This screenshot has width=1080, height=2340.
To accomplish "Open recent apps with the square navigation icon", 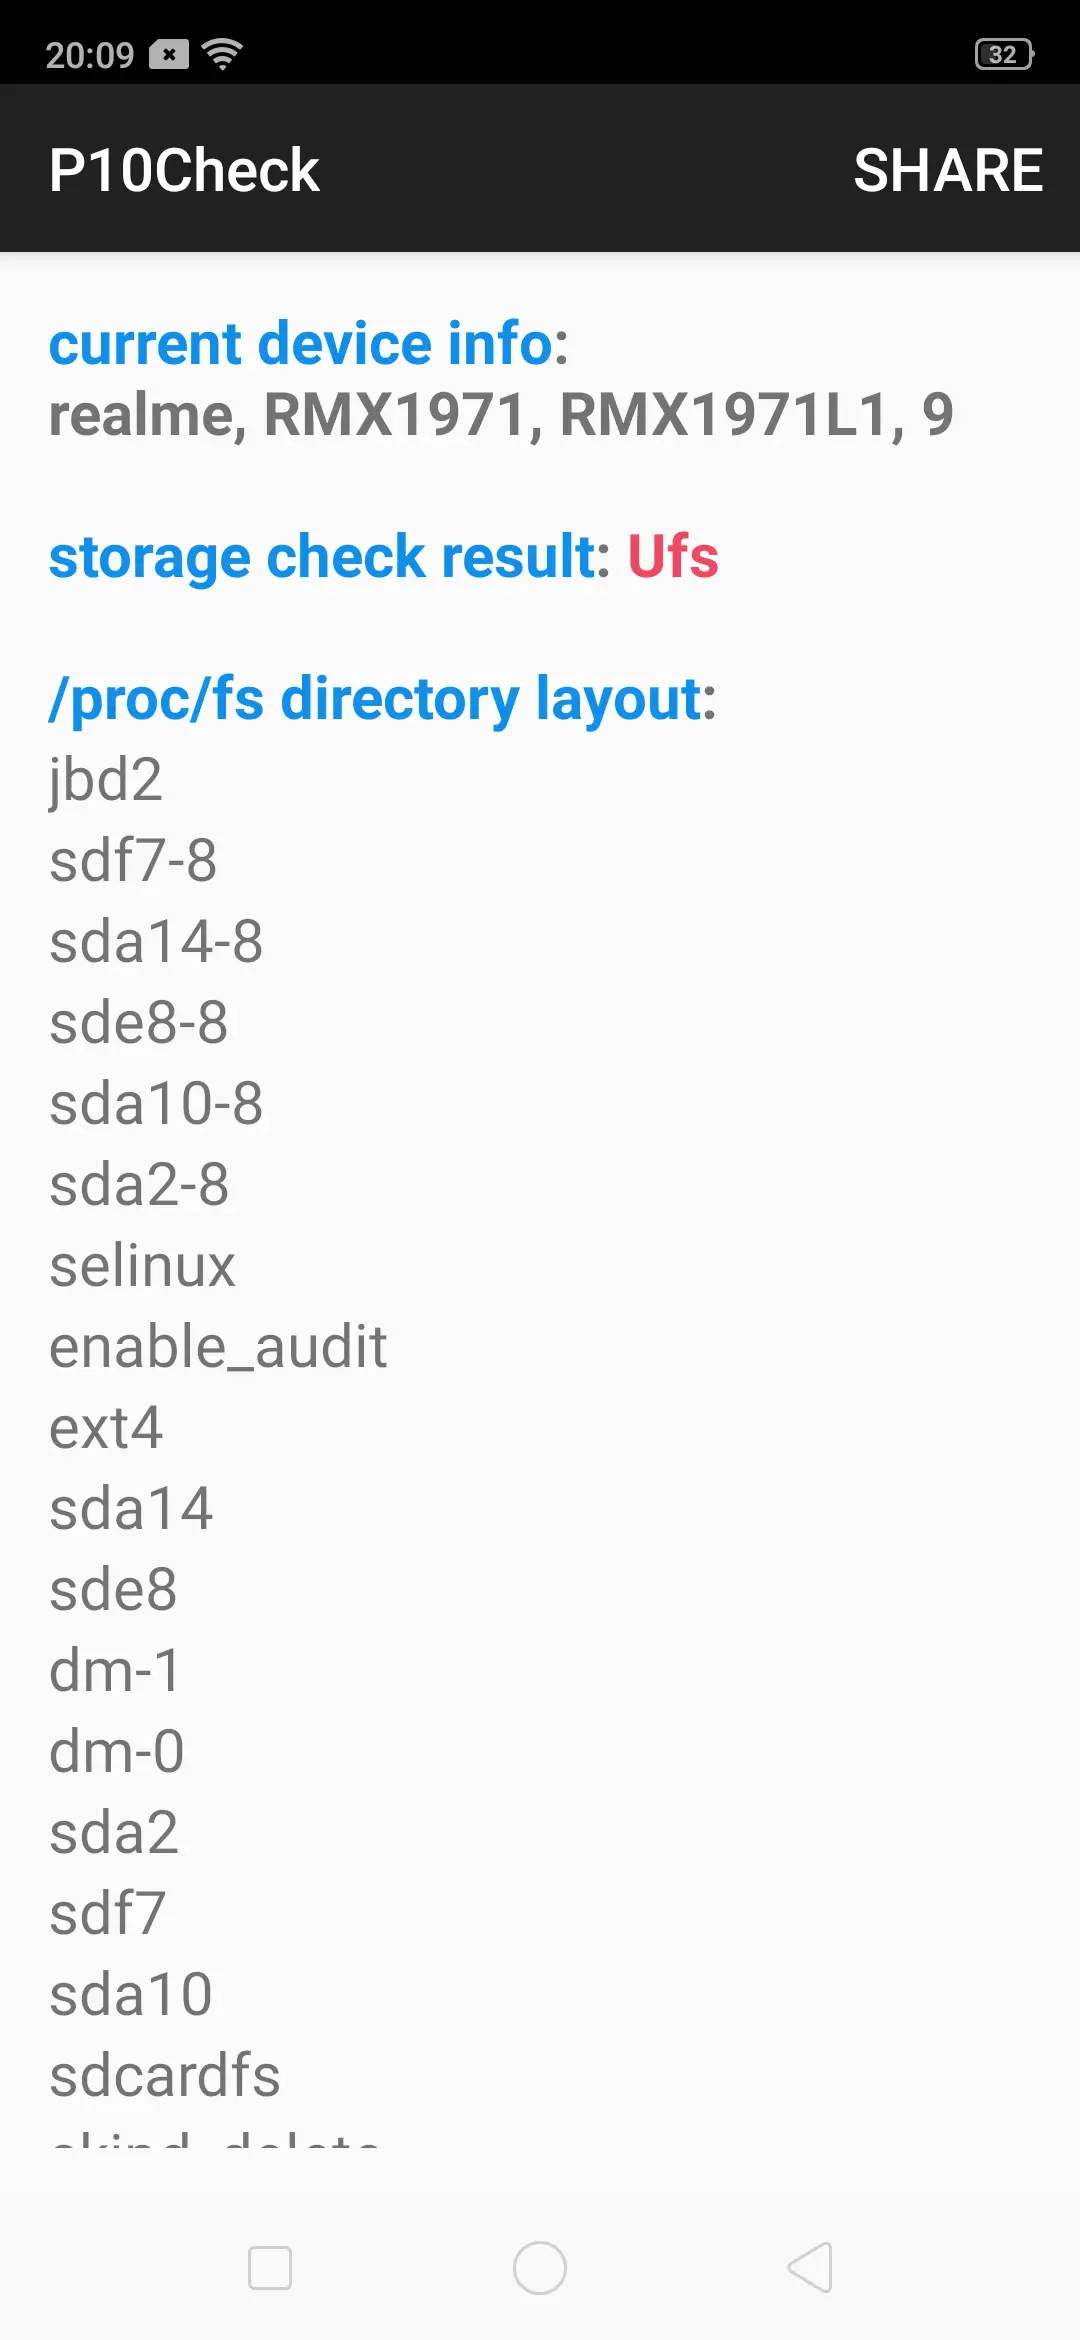I will [270, 2267].
